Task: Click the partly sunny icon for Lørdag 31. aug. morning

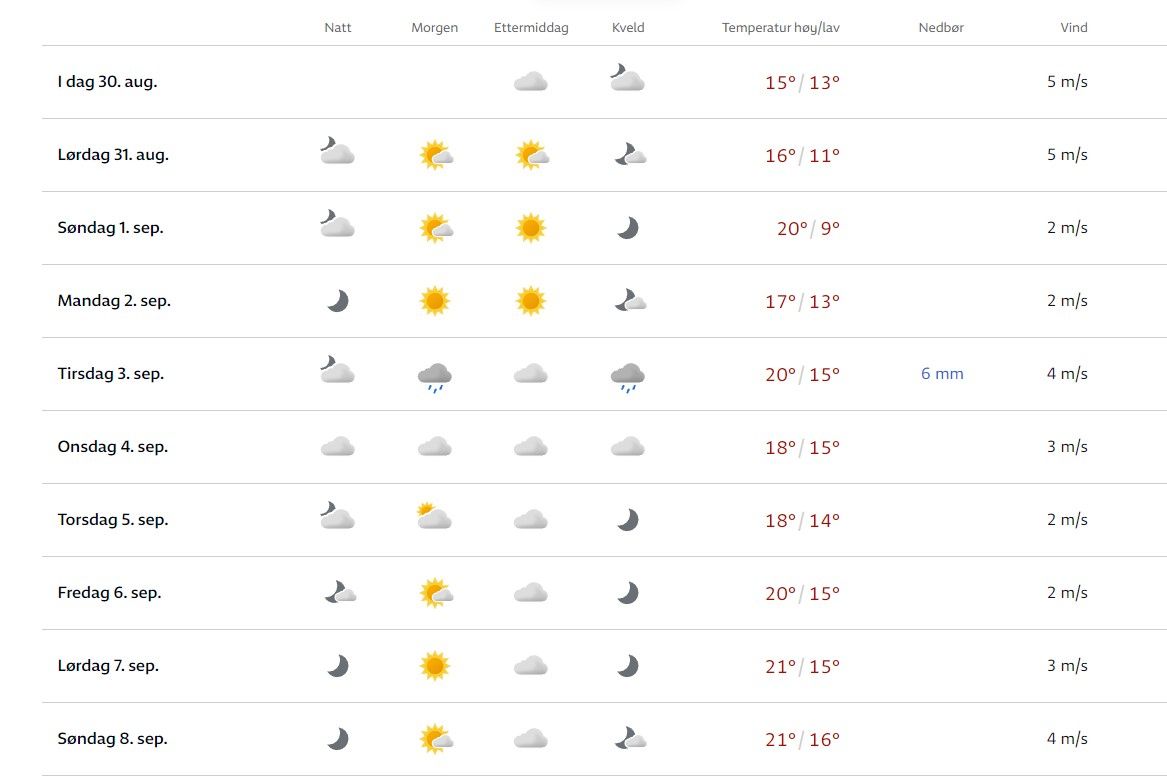Action: [435, 155]
